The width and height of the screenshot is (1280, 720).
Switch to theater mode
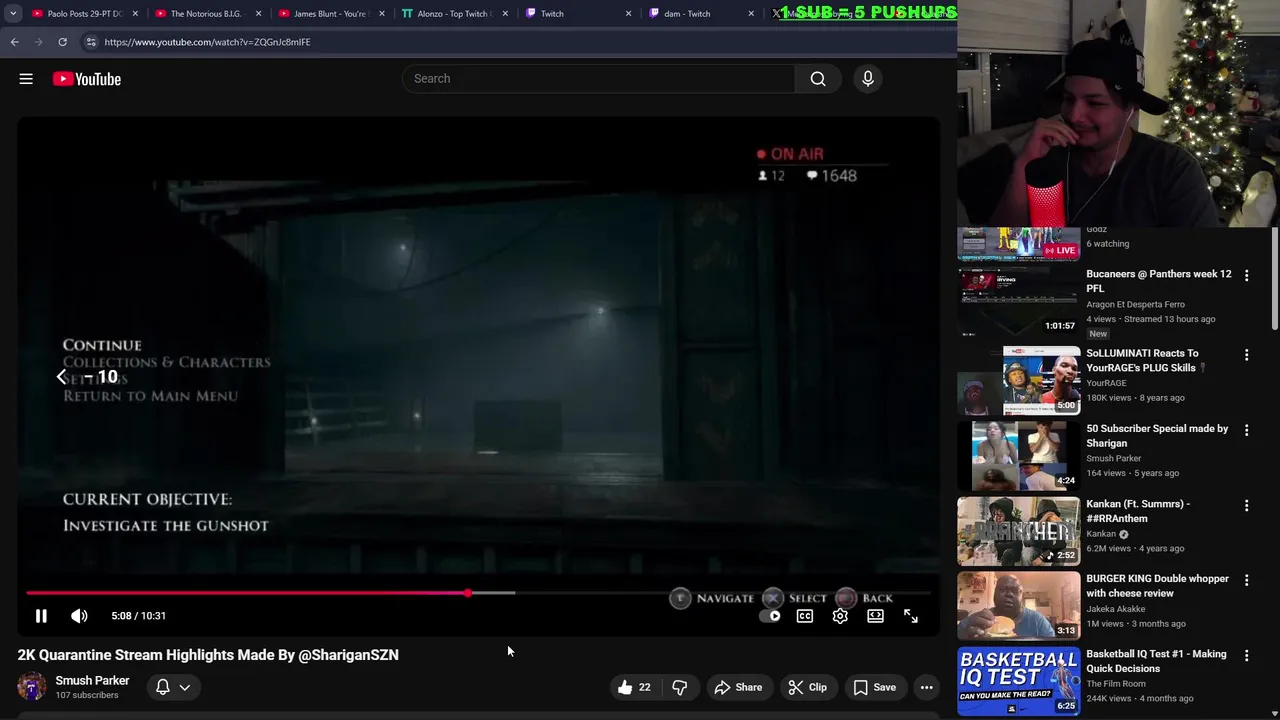click(x=875, y=616)
